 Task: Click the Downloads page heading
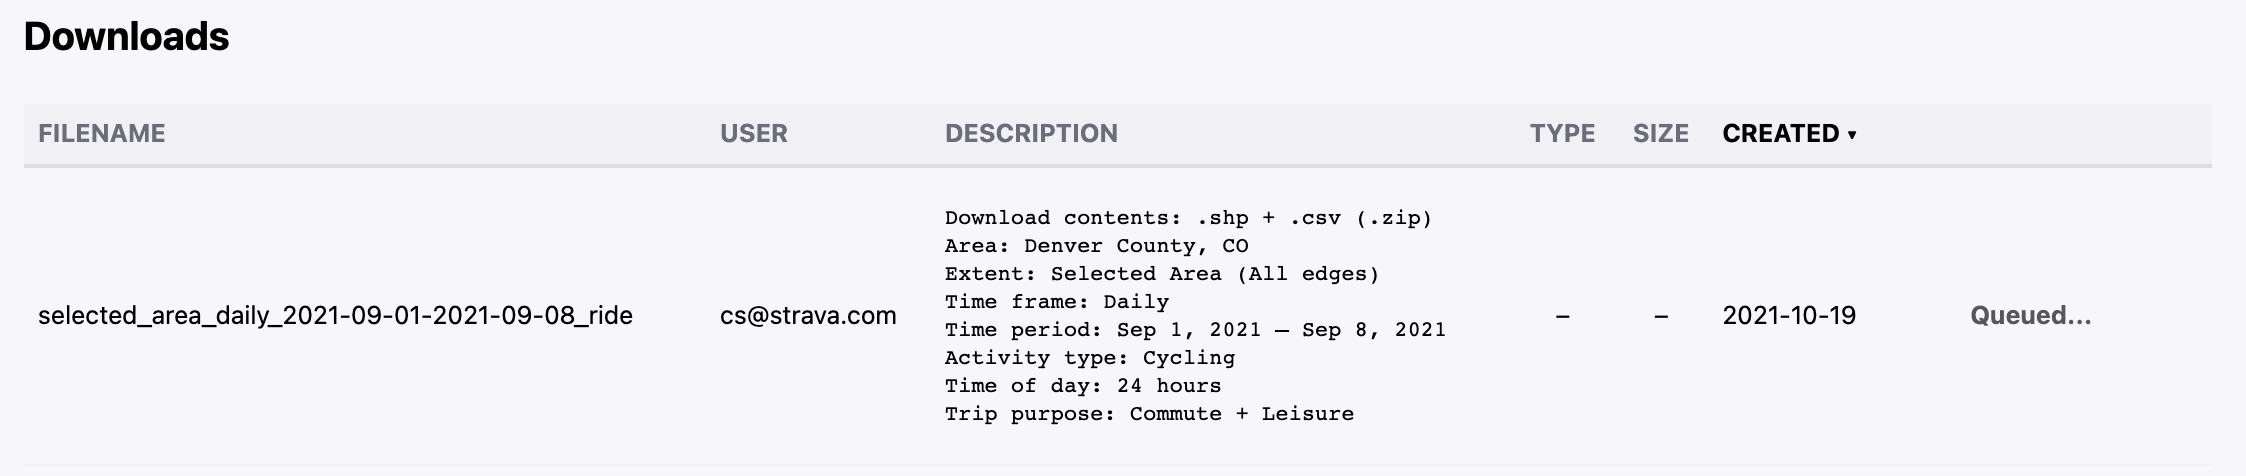[x=127, y=37]
